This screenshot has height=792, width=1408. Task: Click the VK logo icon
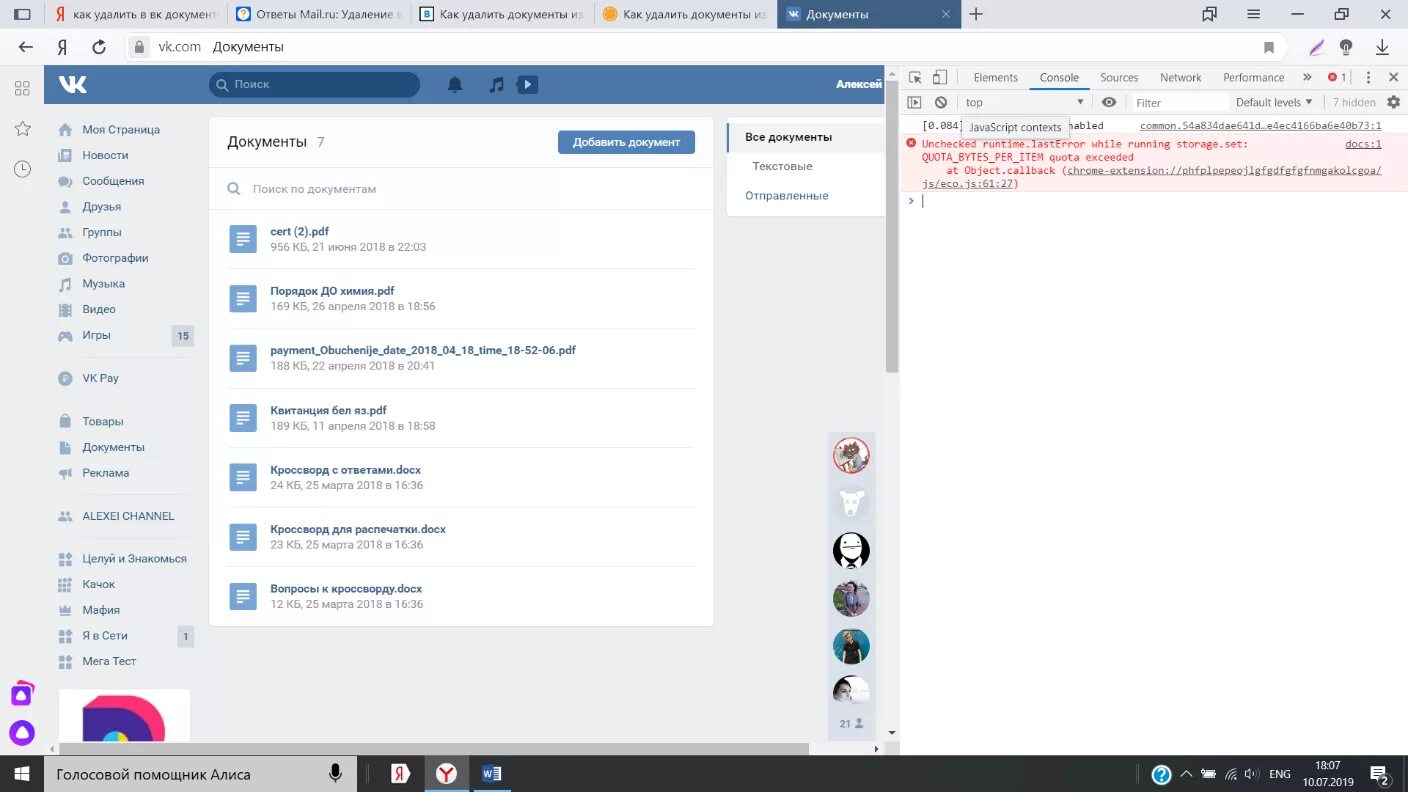[x=73, y=84]
